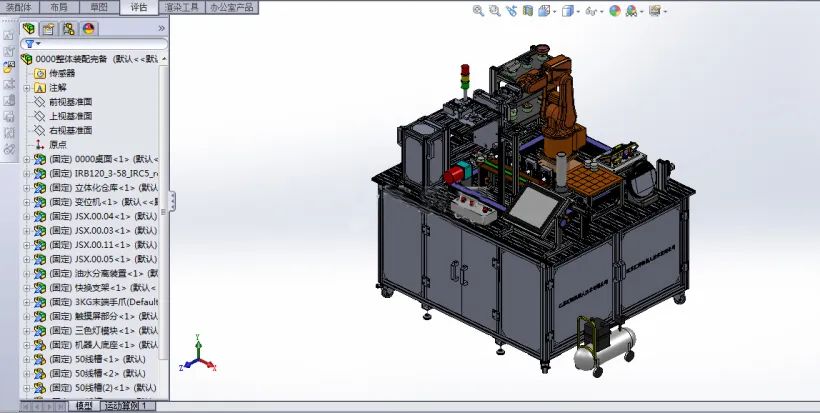This screenshot has height=413, width=820.
Task: Expand the 变位机<1> component node
Action: pyautogui.click(x=27, y=202)
